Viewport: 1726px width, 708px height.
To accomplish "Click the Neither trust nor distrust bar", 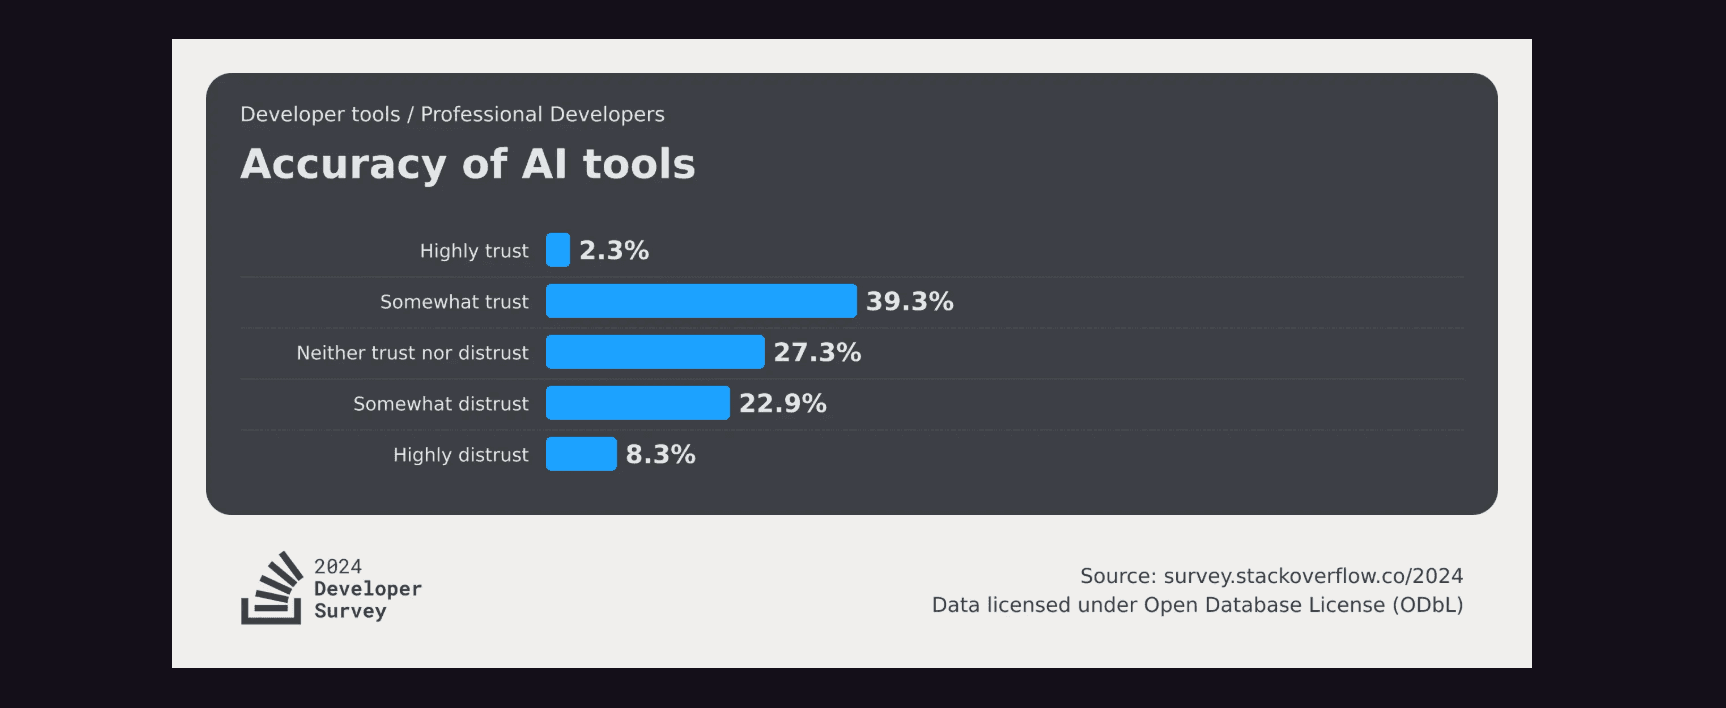I will [x=655, y=352].
